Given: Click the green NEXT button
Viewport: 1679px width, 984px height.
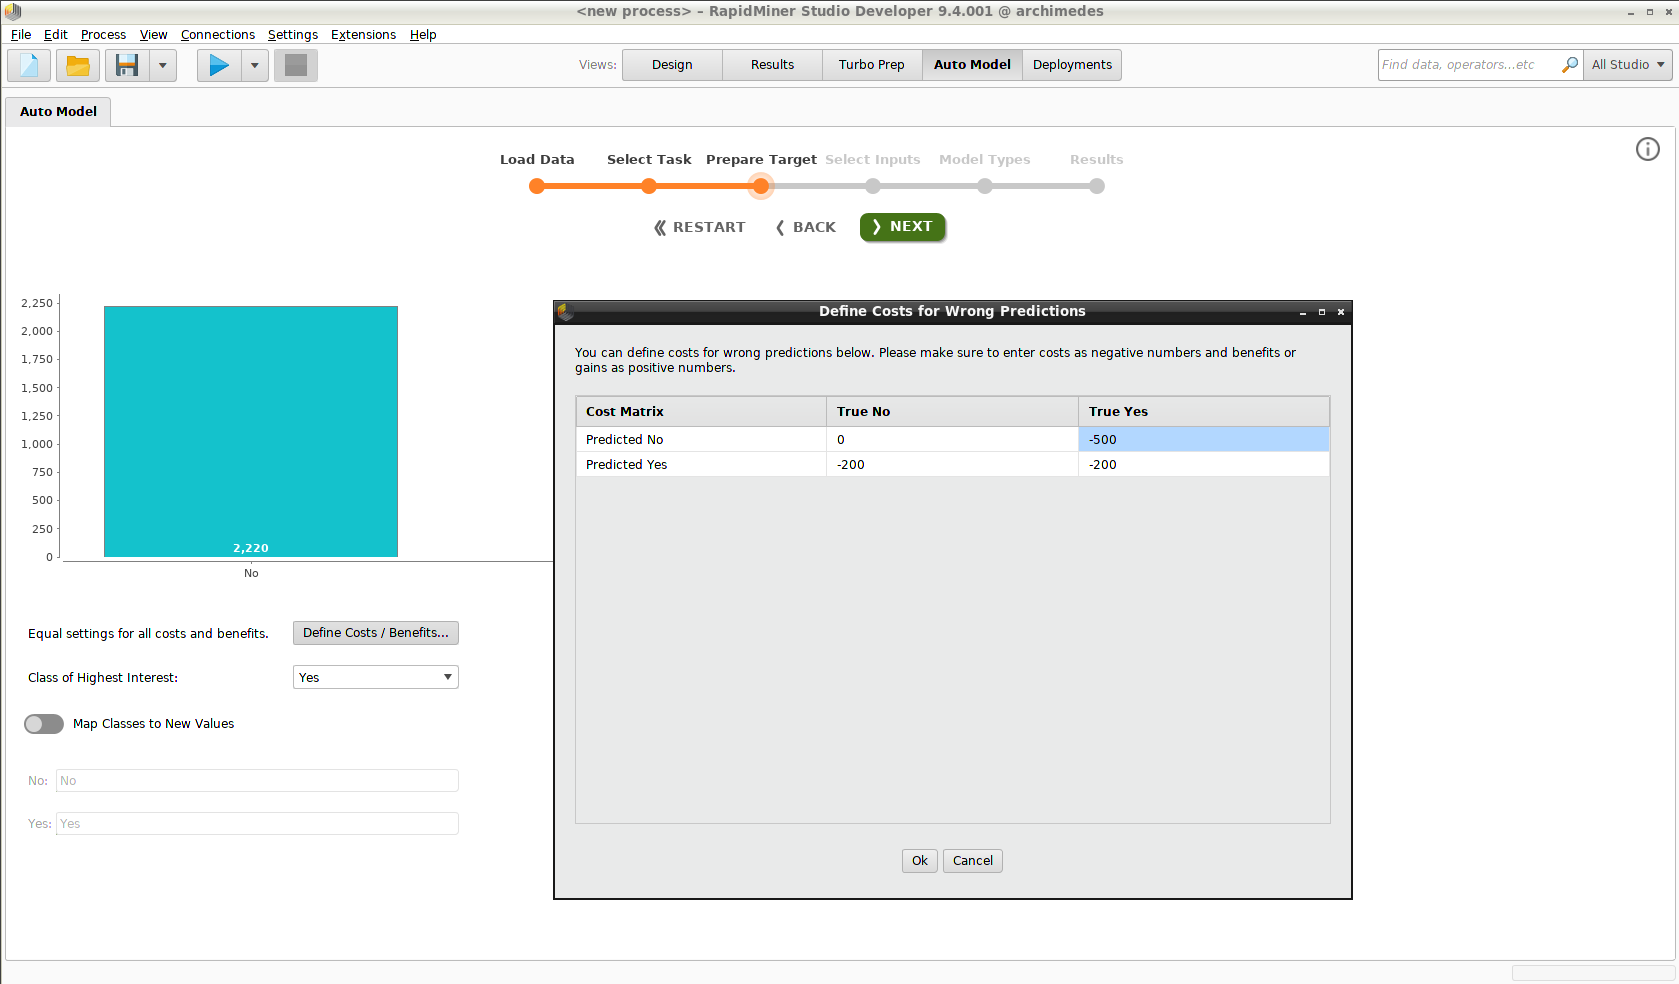Looking at the screenshot, I should [903, 227].
